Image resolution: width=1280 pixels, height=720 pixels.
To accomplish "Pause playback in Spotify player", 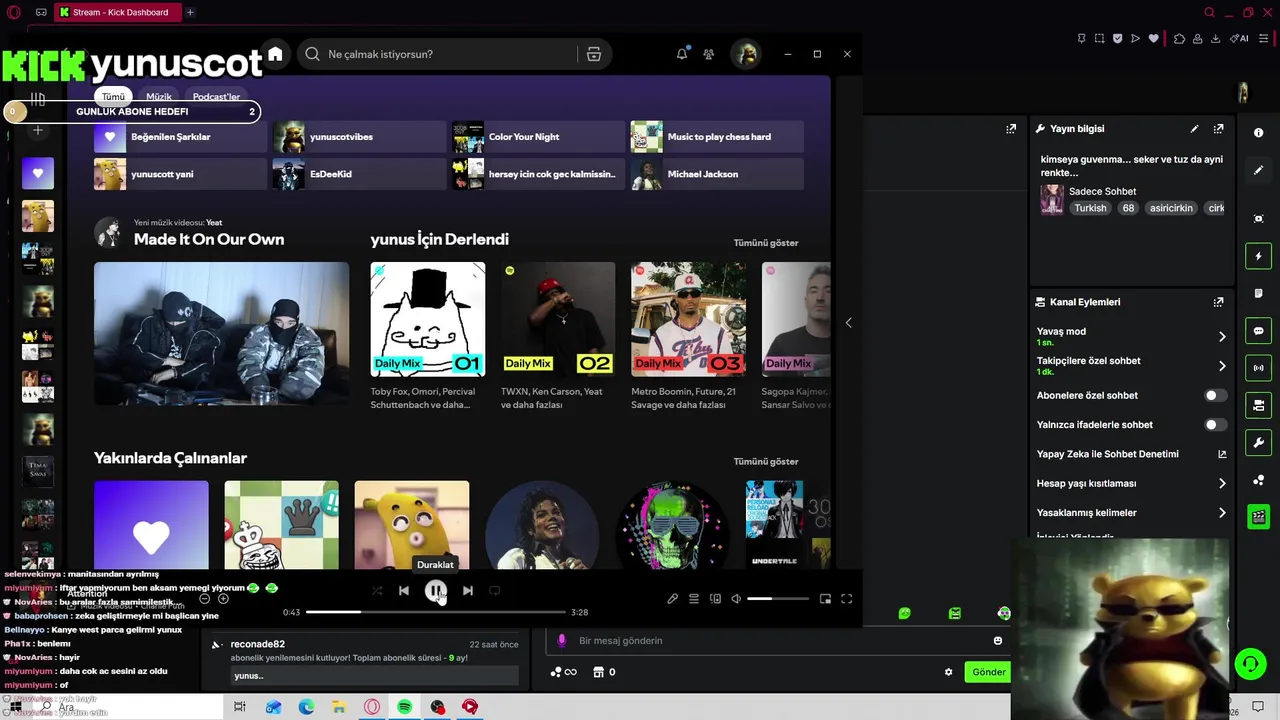I will click(435, 591).
